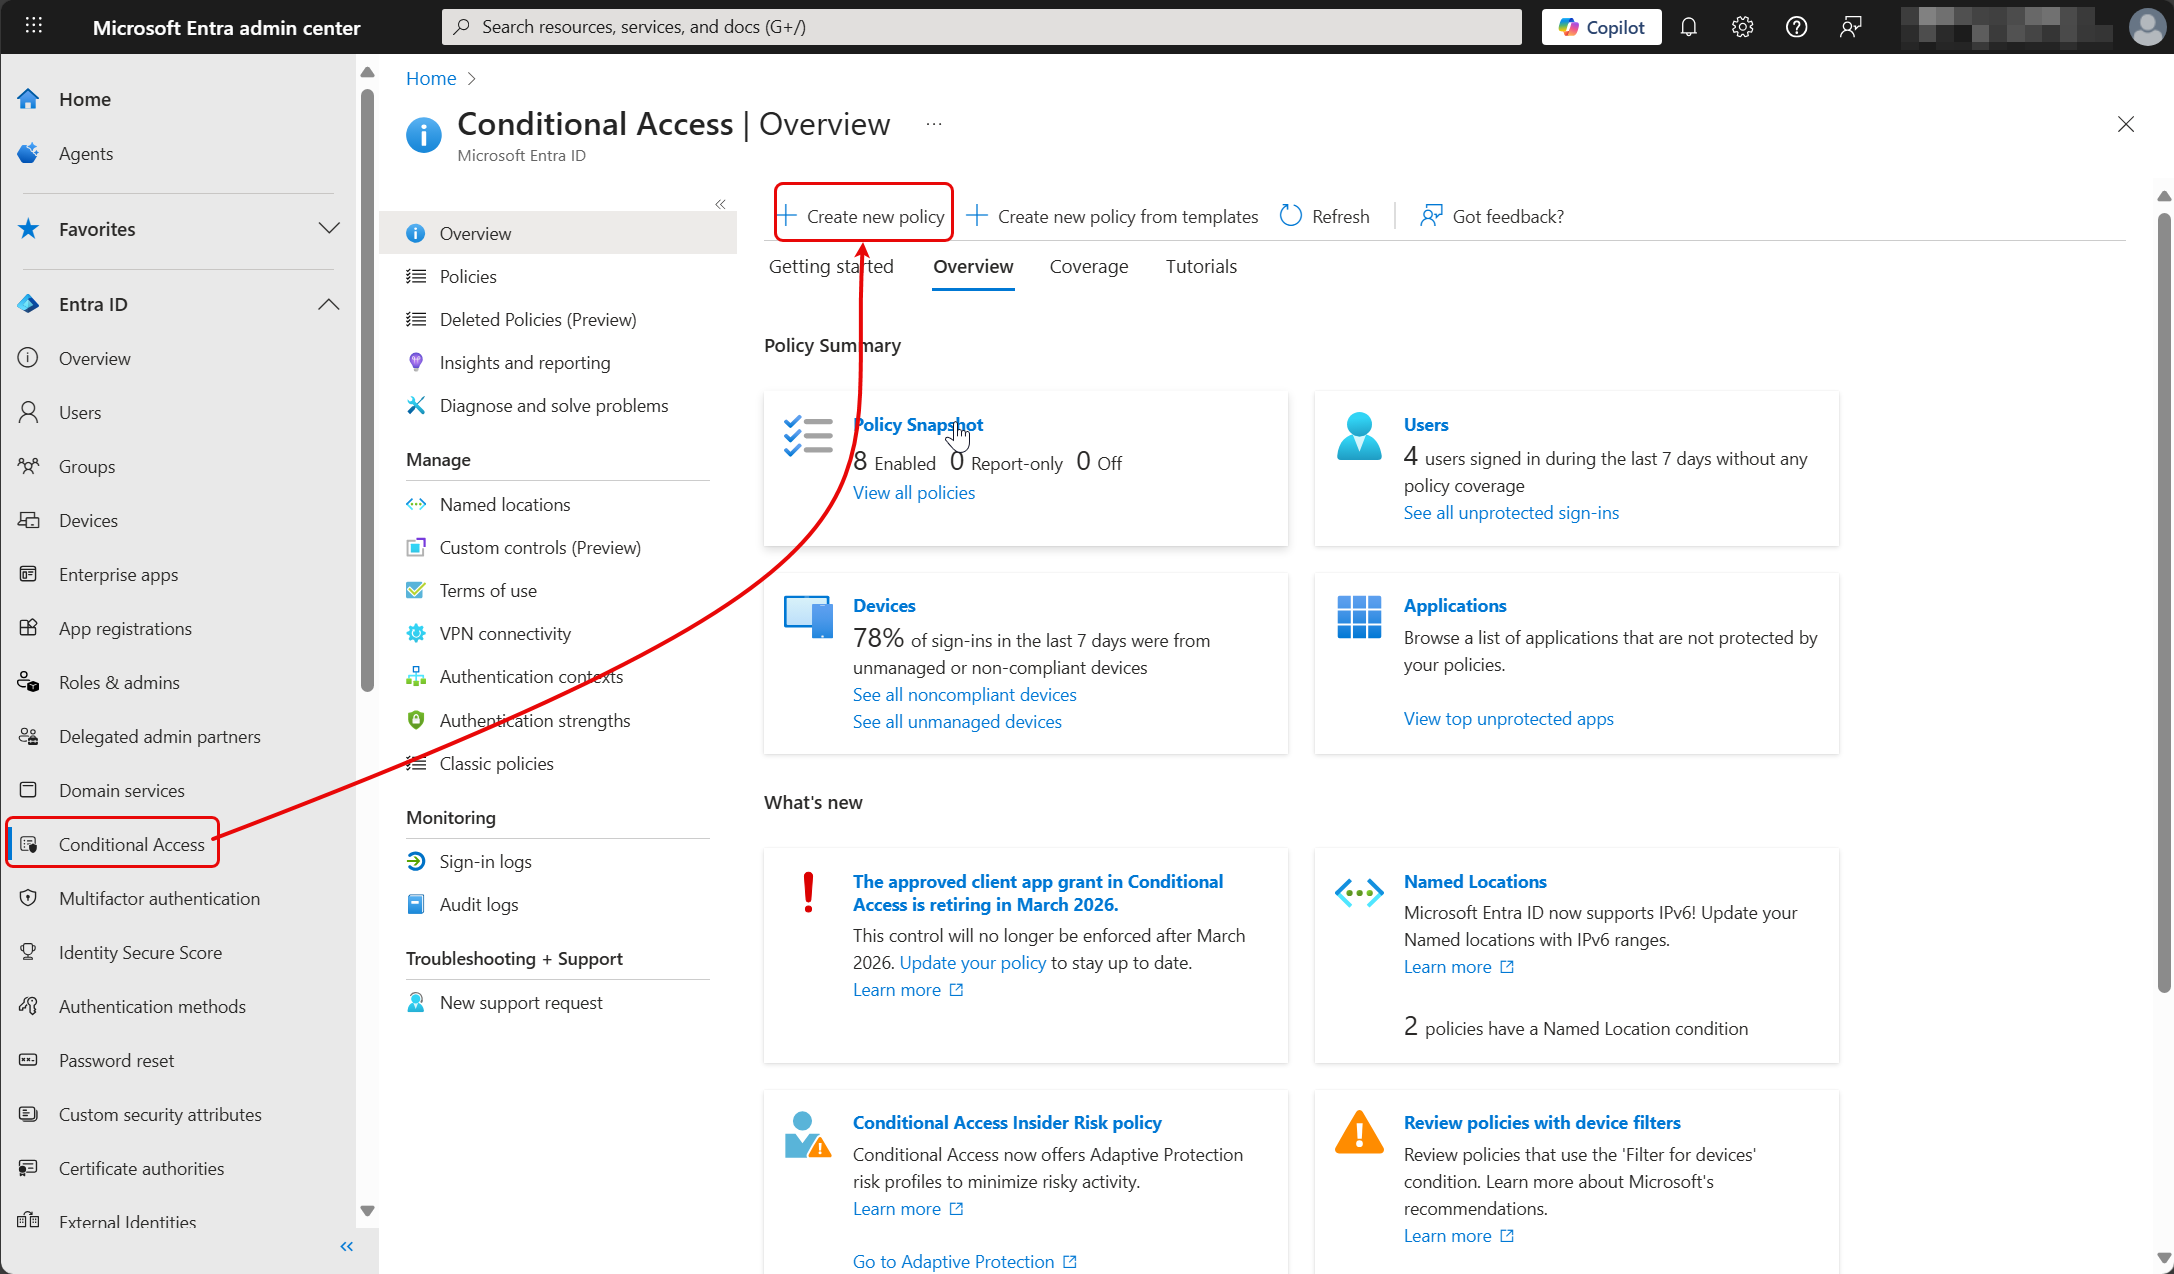Image resolution: width=2174 pixels, height=1274 pixels.
Task: Switch to the Tutorials tab
Action: 1200,266
